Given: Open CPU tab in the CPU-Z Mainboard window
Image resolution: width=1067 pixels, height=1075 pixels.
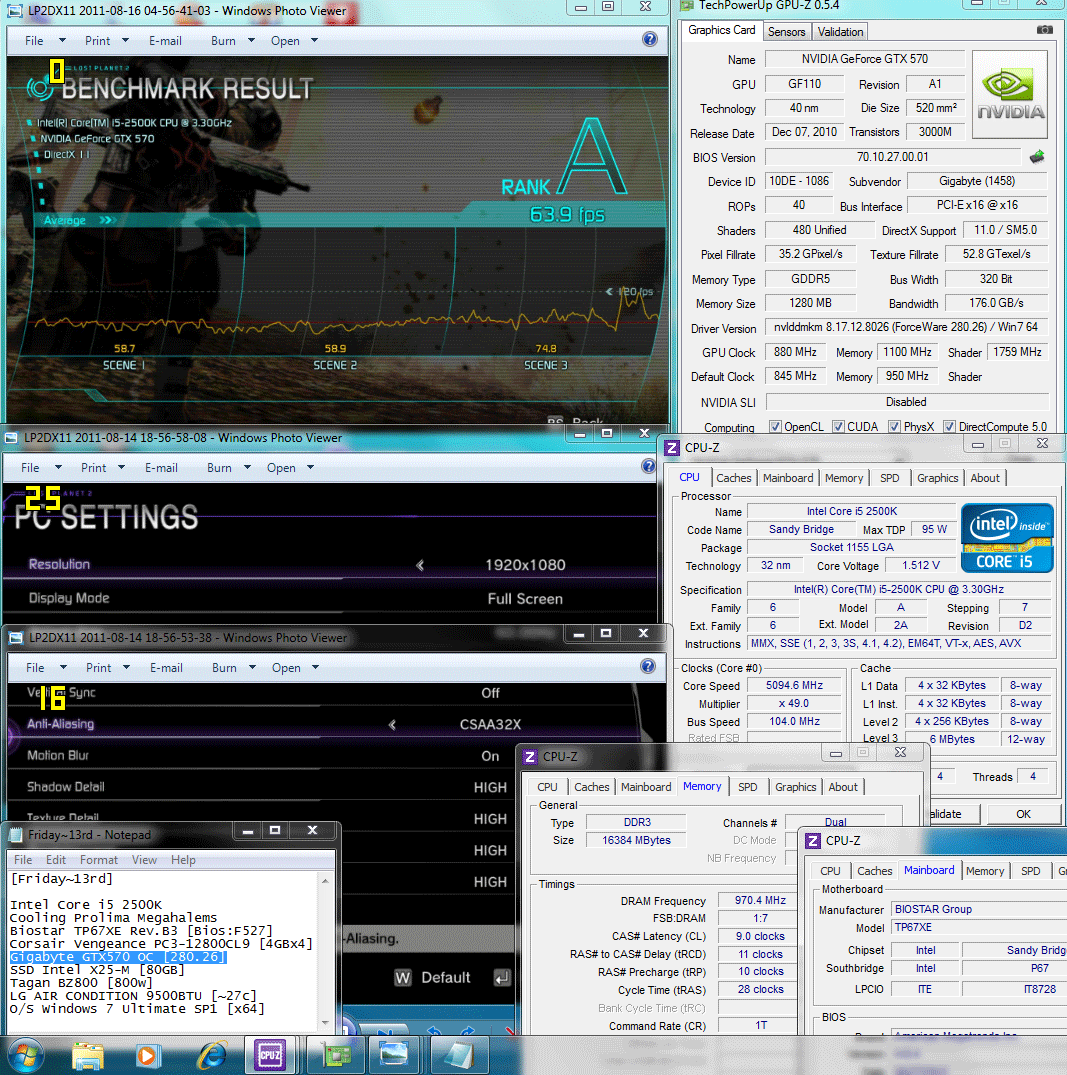Looking at the screenshot, I should (x=830, y=871).
